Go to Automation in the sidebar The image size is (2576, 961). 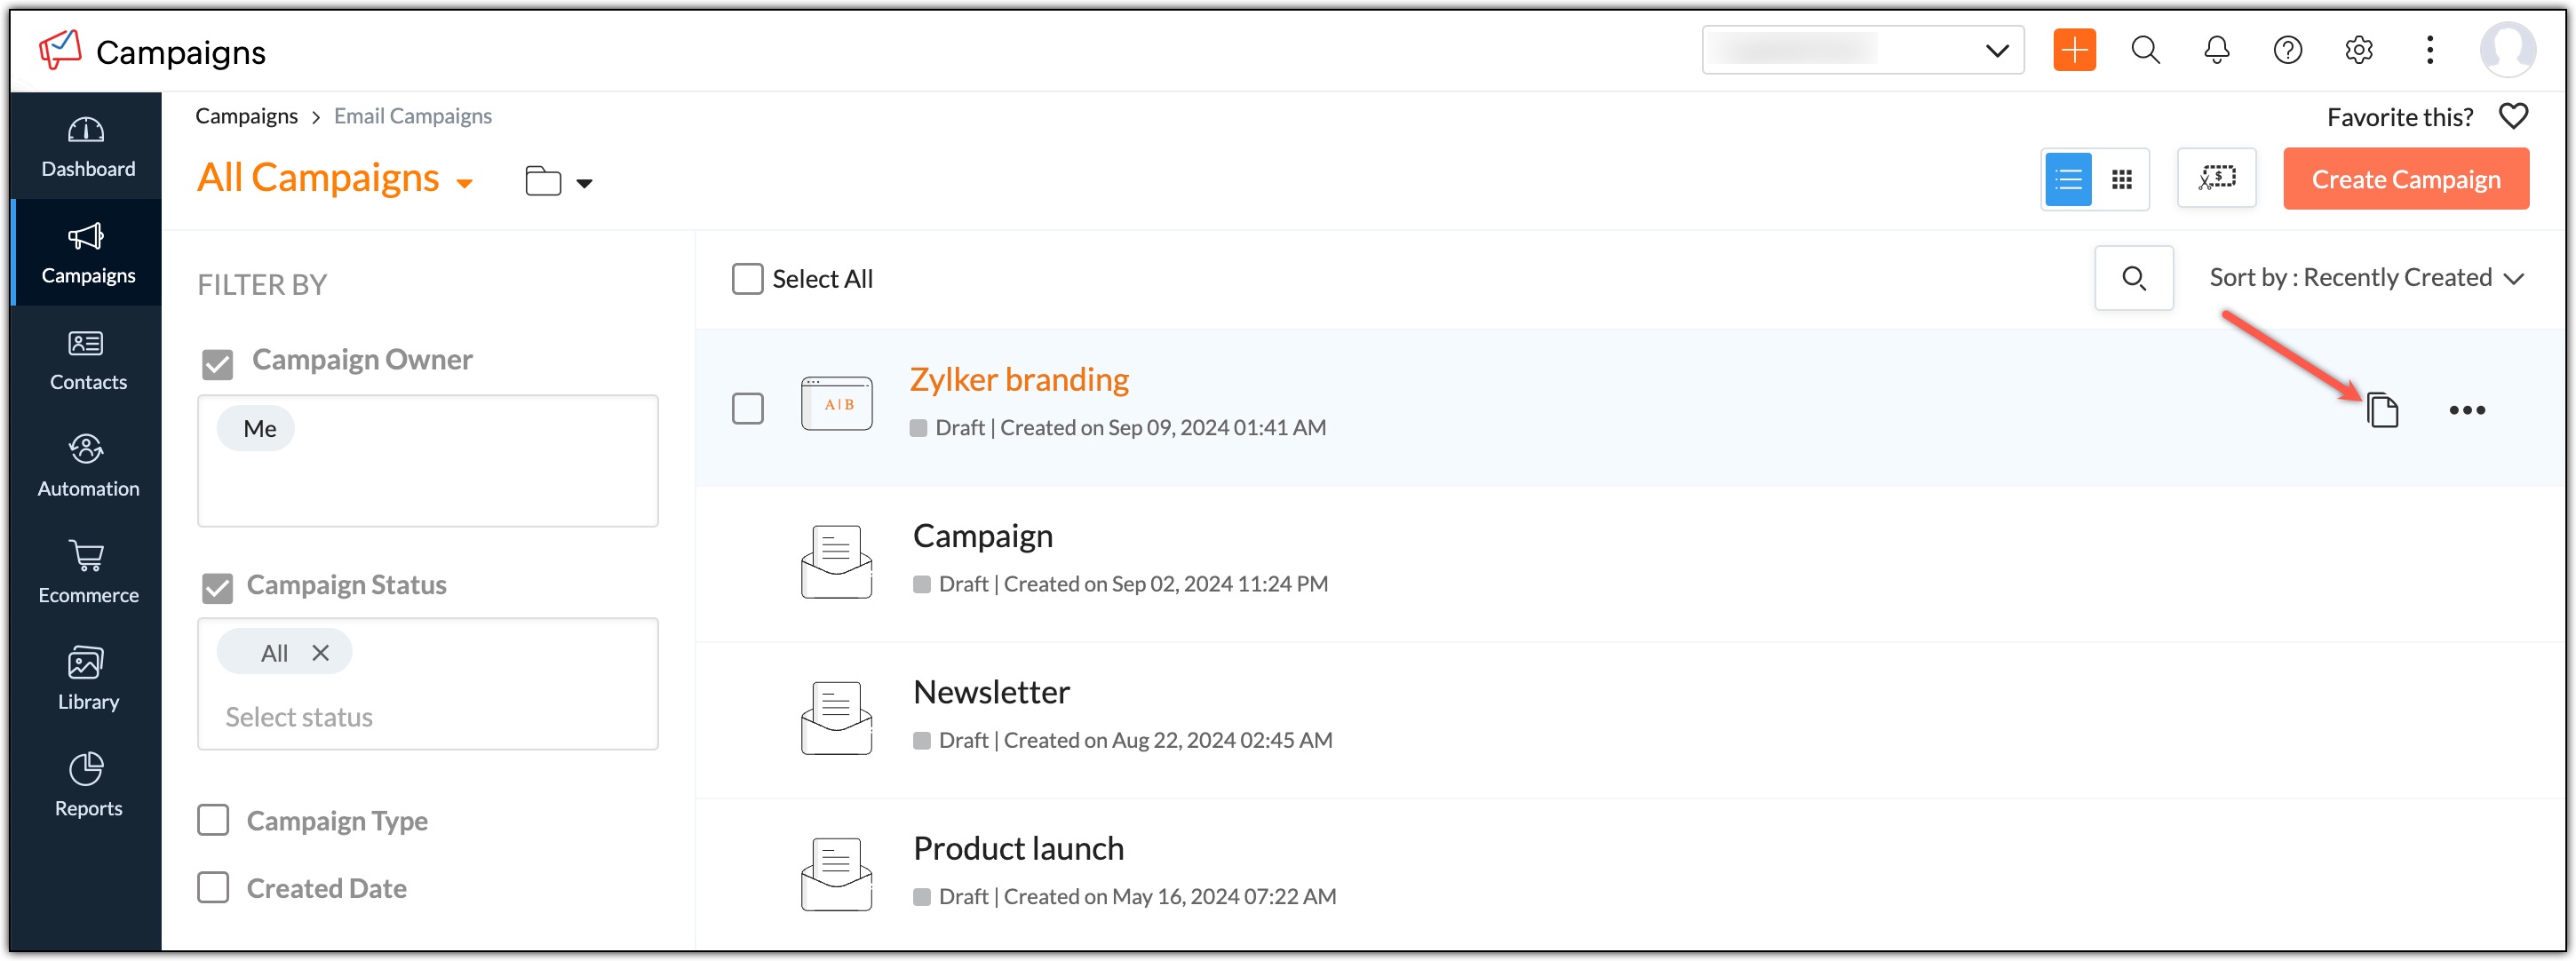88,466
